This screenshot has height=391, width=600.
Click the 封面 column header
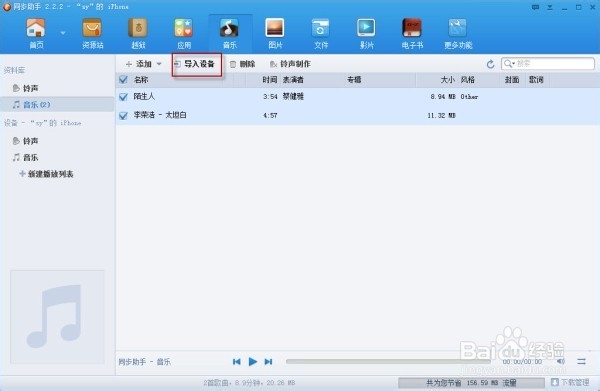click(x=512, y=80)
